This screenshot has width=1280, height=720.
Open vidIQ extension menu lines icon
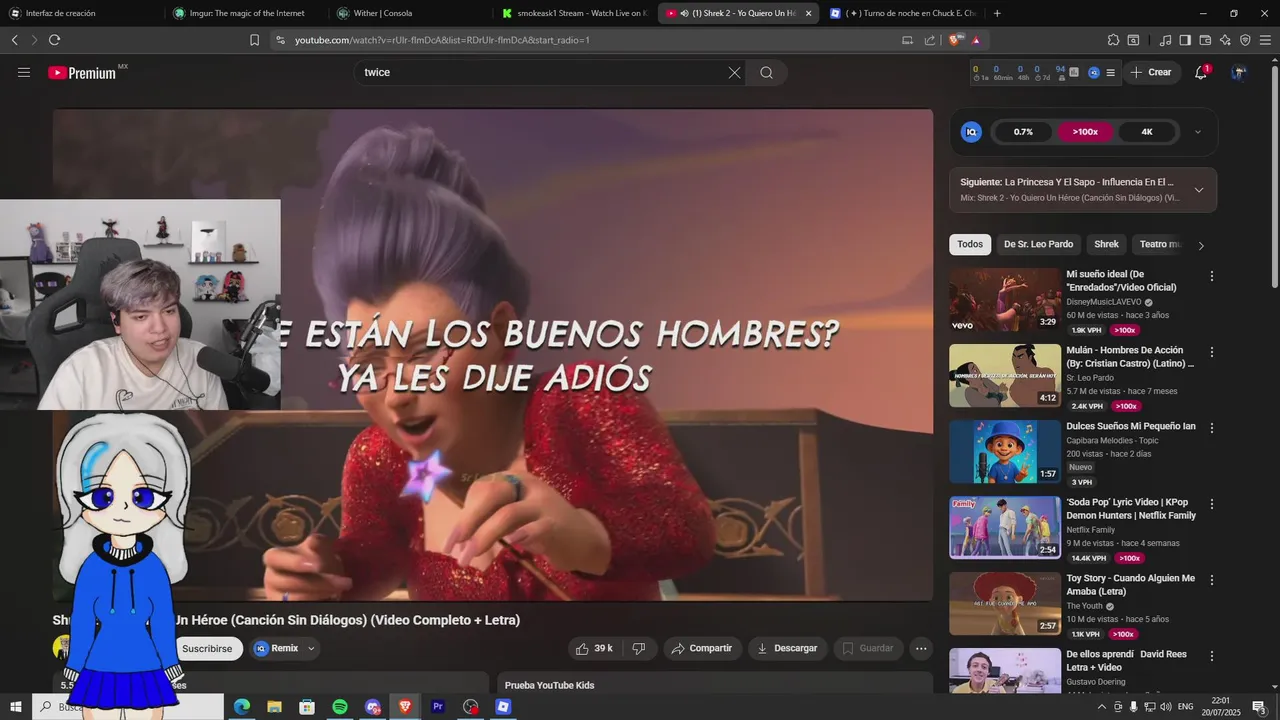(x=1110, y=72)
